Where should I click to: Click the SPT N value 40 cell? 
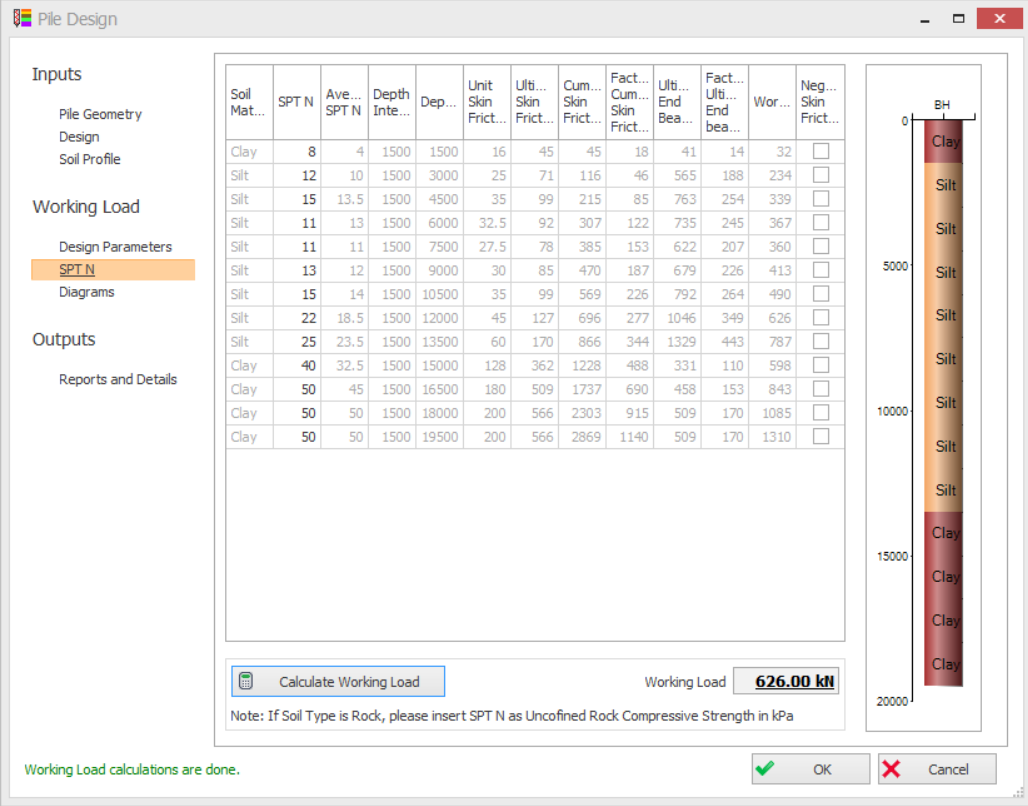click(297, 366)
